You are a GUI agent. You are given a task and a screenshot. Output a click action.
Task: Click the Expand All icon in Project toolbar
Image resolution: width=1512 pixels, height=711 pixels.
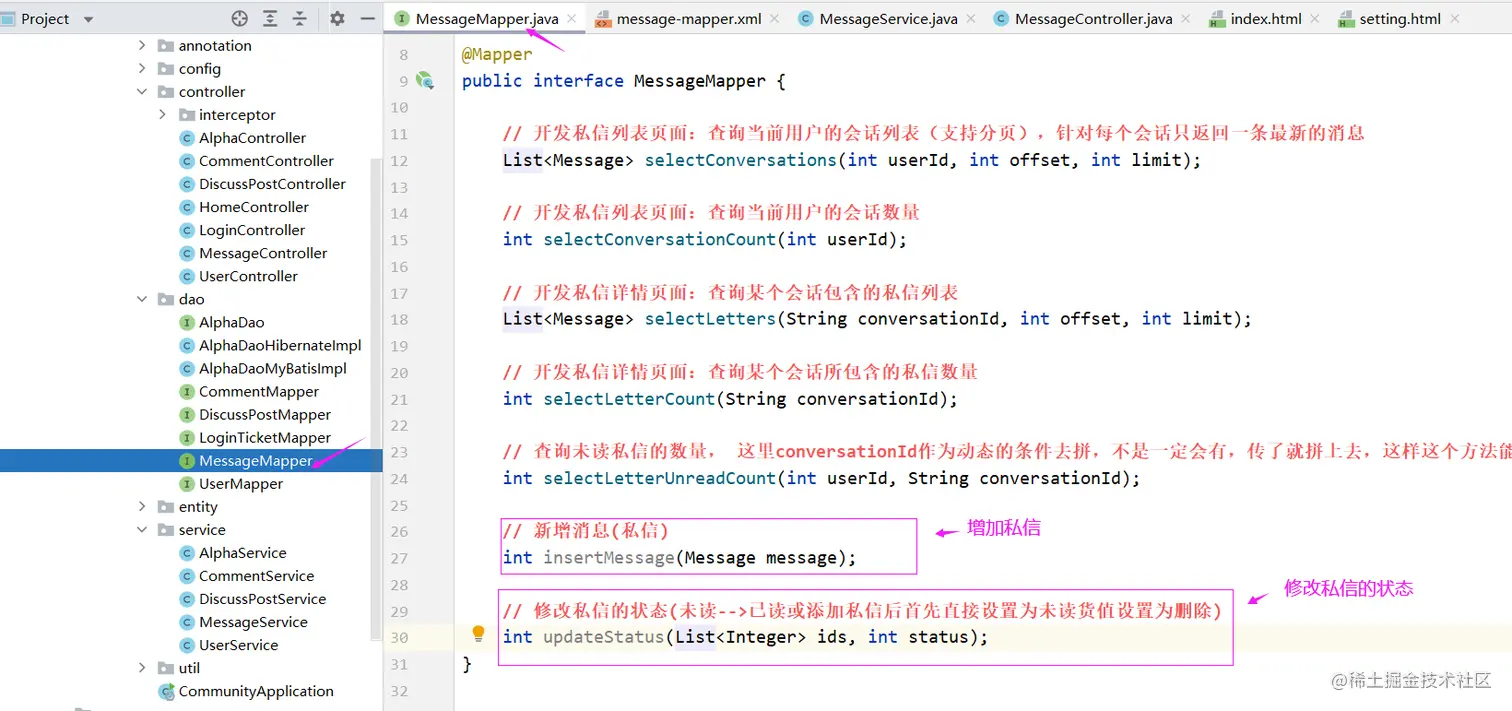click(x=270, y=19)
